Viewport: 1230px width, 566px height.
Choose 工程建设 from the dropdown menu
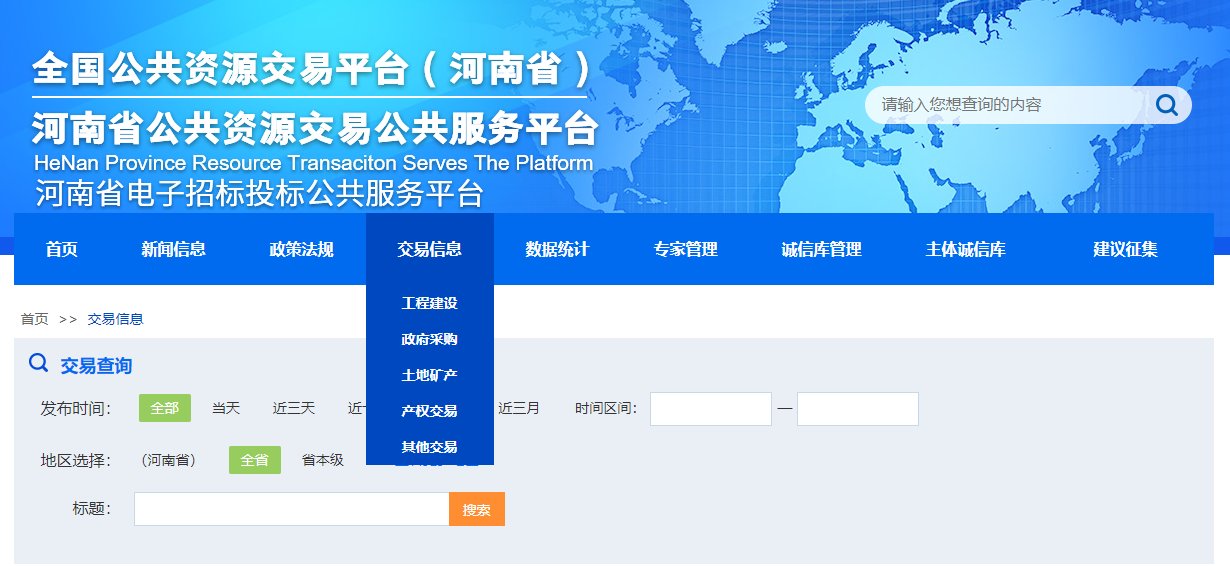point(430,303)
